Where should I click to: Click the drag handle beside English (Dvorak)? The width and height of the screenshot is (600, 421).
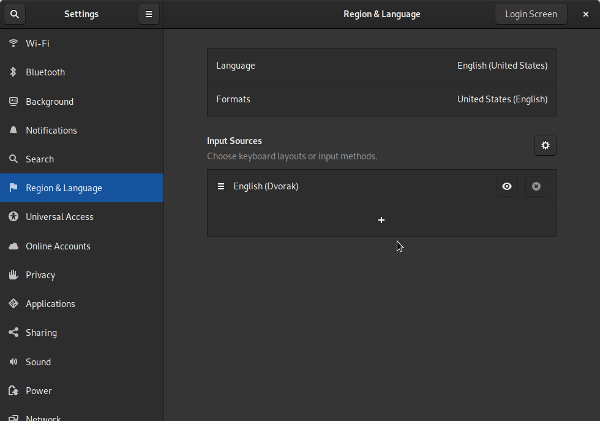point(220,187)
